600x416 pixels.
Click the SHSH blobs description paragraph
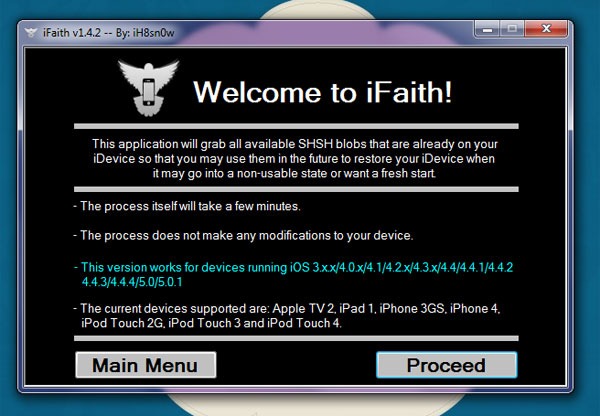295,158
